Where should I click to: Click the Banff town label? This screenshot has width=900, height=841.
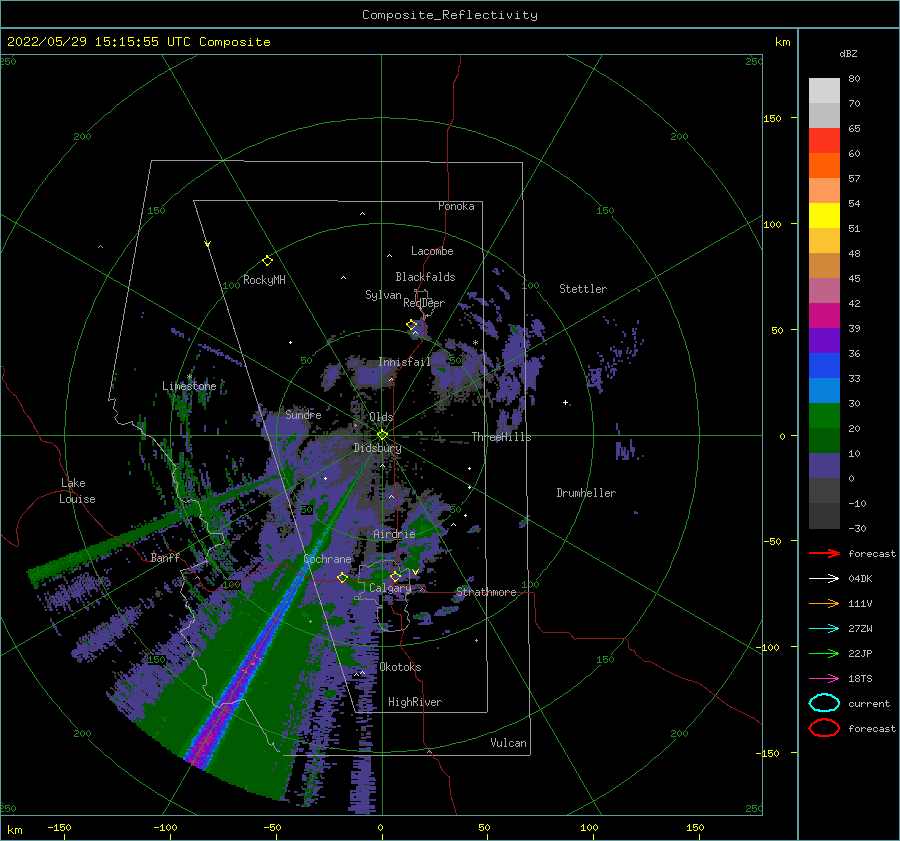(165, 557)
